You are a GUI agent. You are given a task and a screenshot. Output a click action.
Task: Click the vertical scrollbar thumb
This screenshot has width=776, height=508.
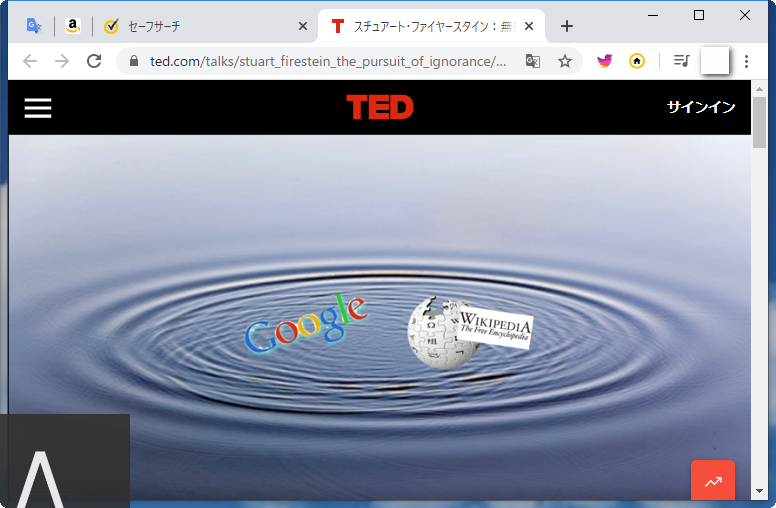[759, 122]
